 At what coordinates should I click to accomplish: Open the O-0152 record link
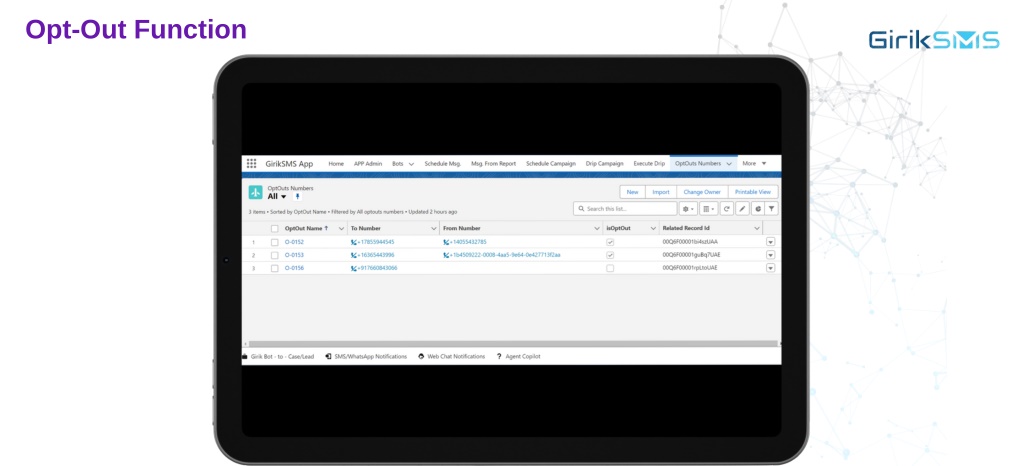pos(294,242)
